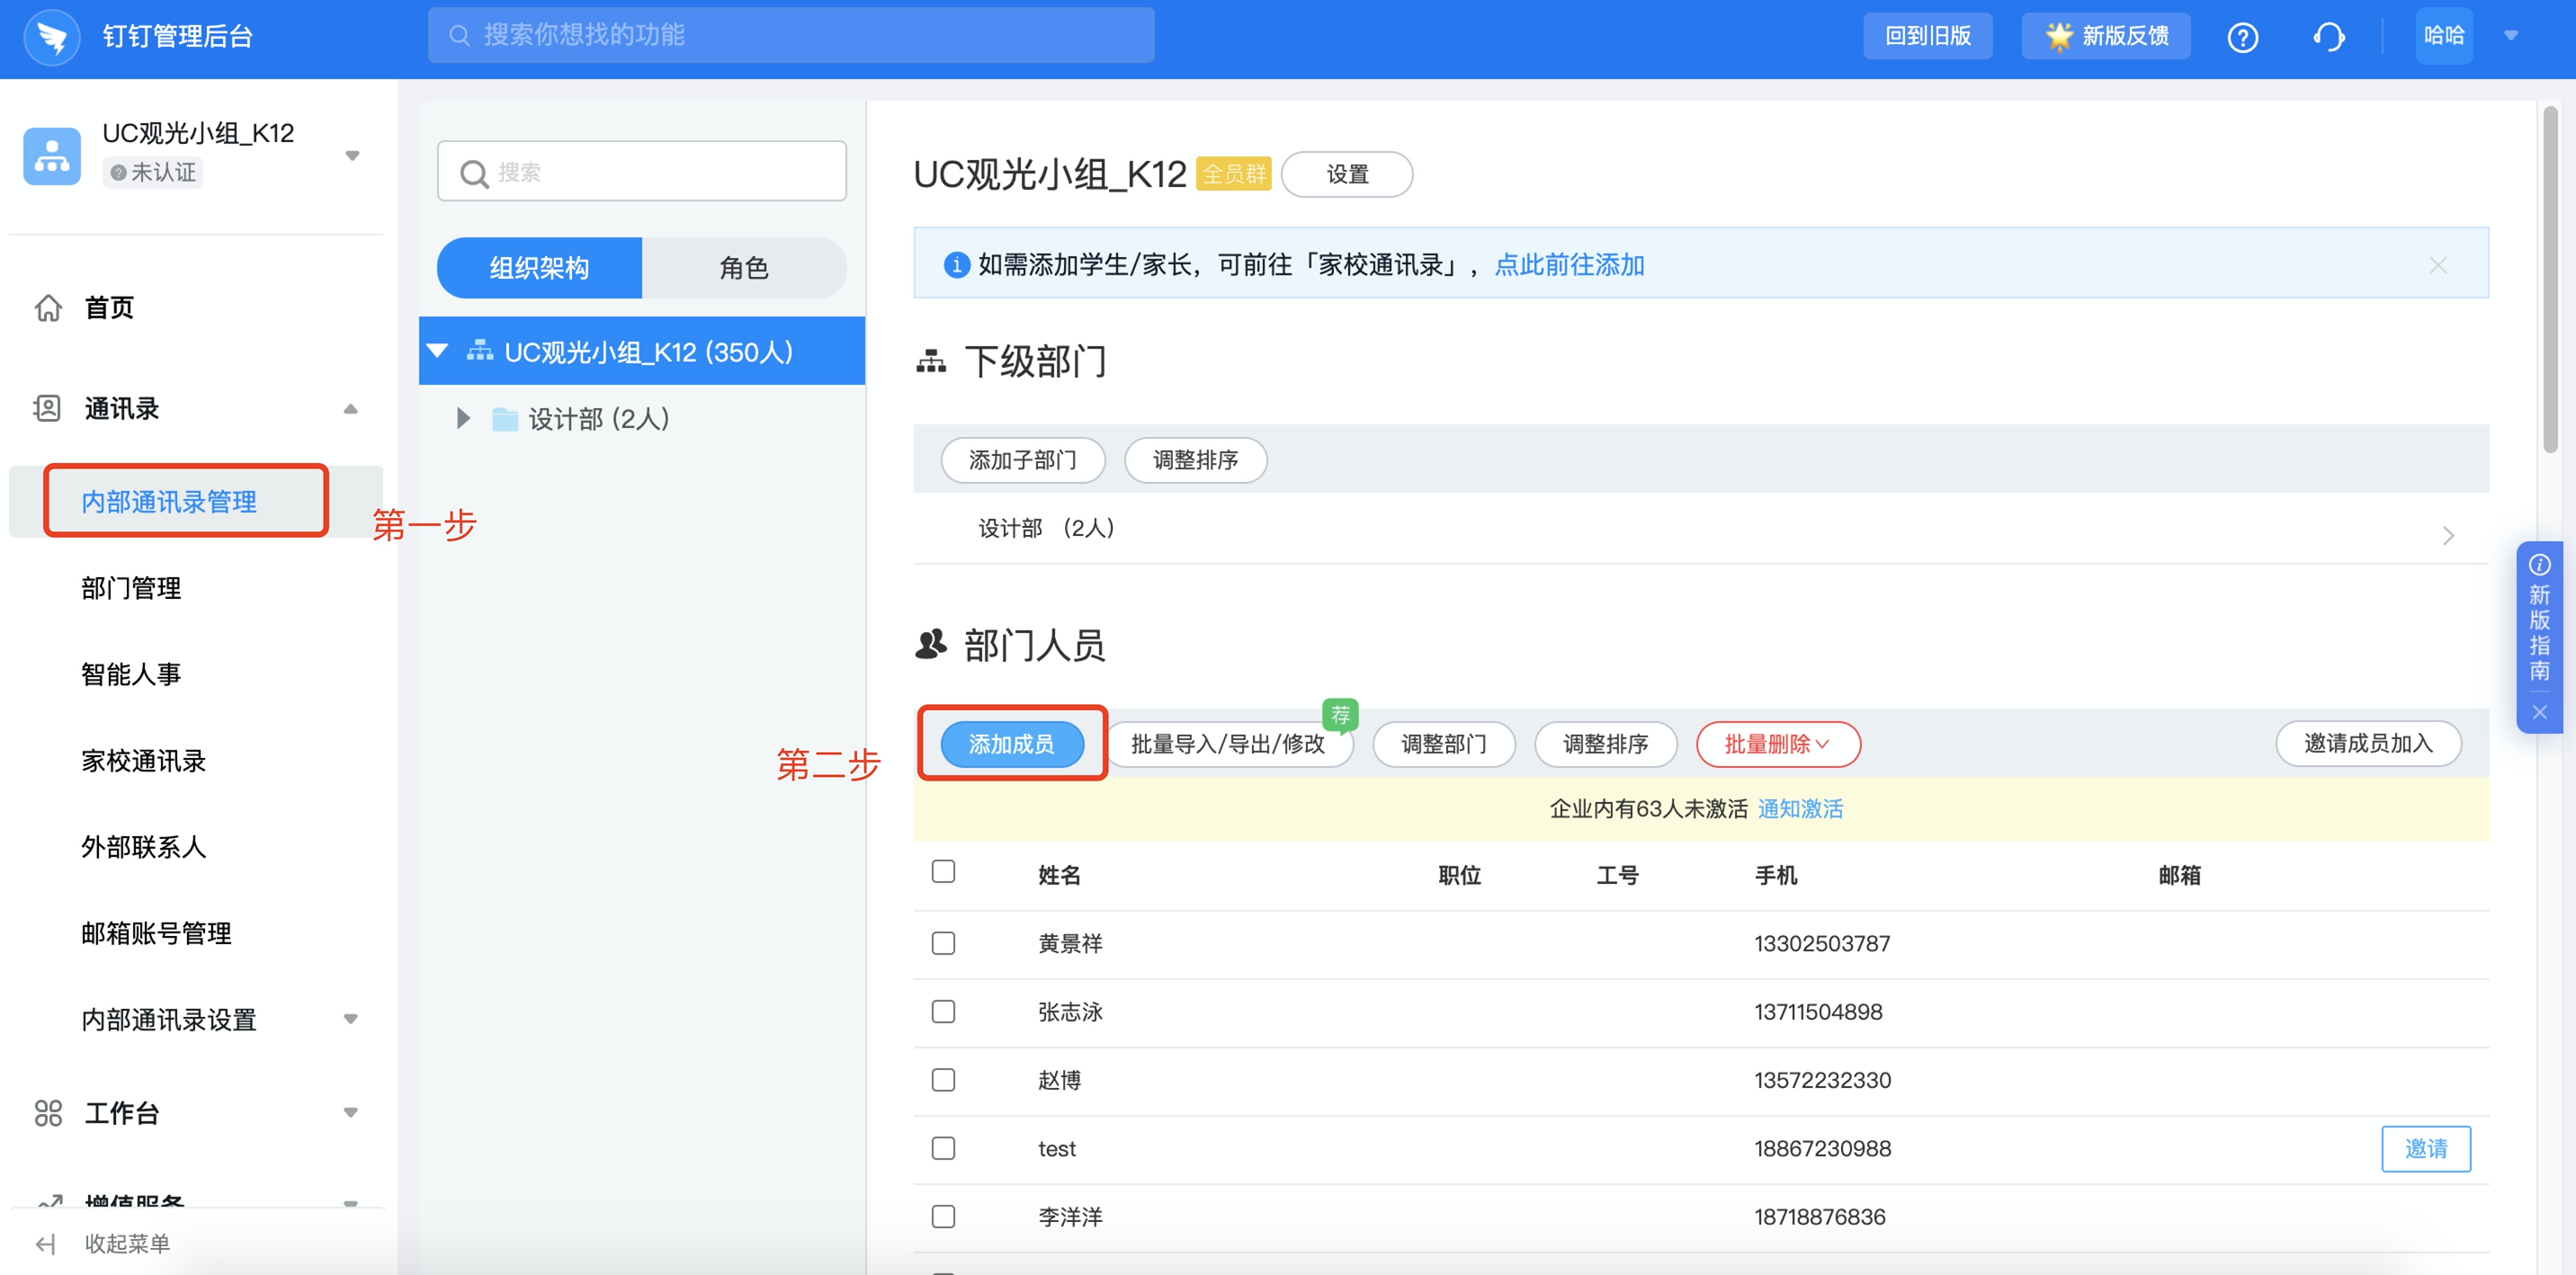Viewport: 2576px width, 1275px height.
Task: Expand the 工作台 menu section
Action: click(x=351, y=1113)
